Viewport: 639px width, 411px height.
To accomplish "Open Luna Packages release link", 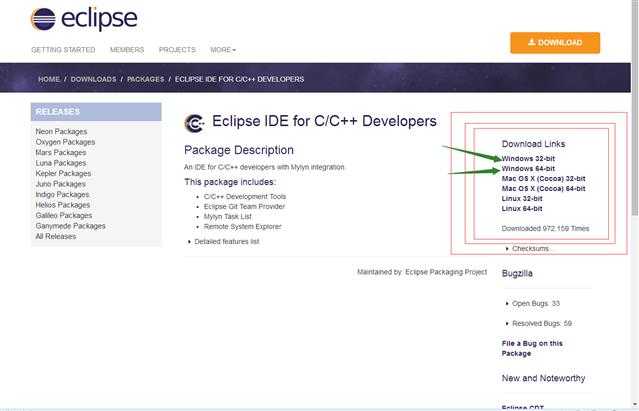I will pos(61,163).
